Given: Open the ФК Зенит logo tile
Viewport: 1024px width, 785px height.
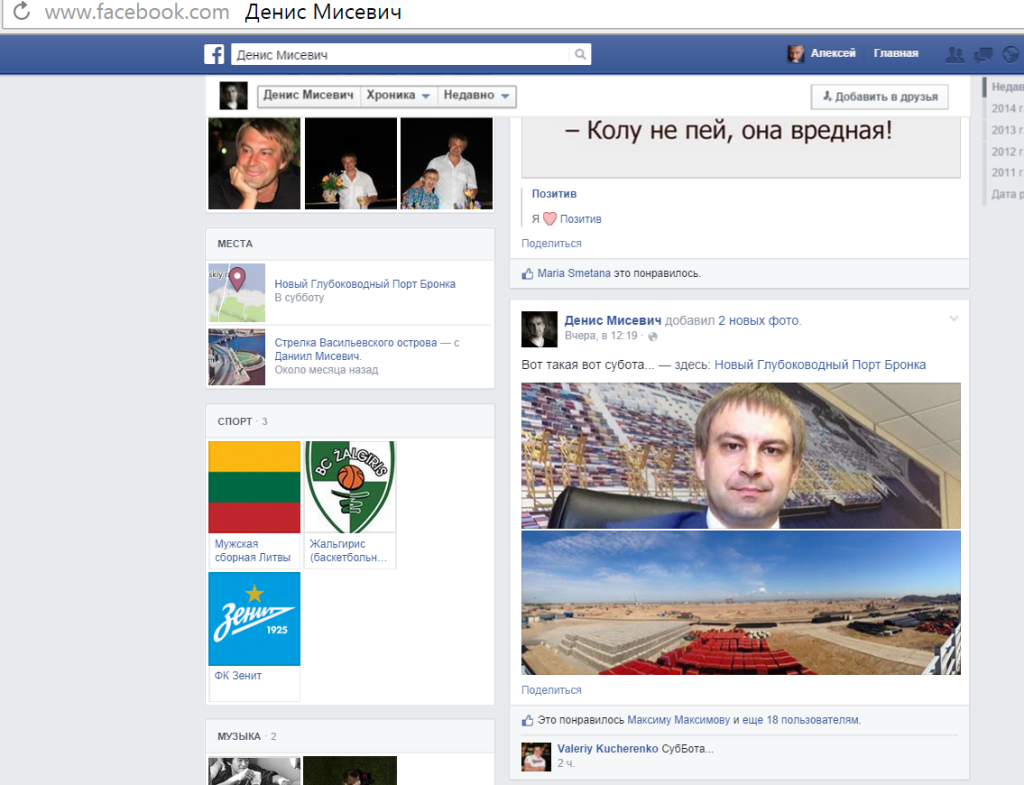Looking at the screenshot, I should click(x=254, y=618).
